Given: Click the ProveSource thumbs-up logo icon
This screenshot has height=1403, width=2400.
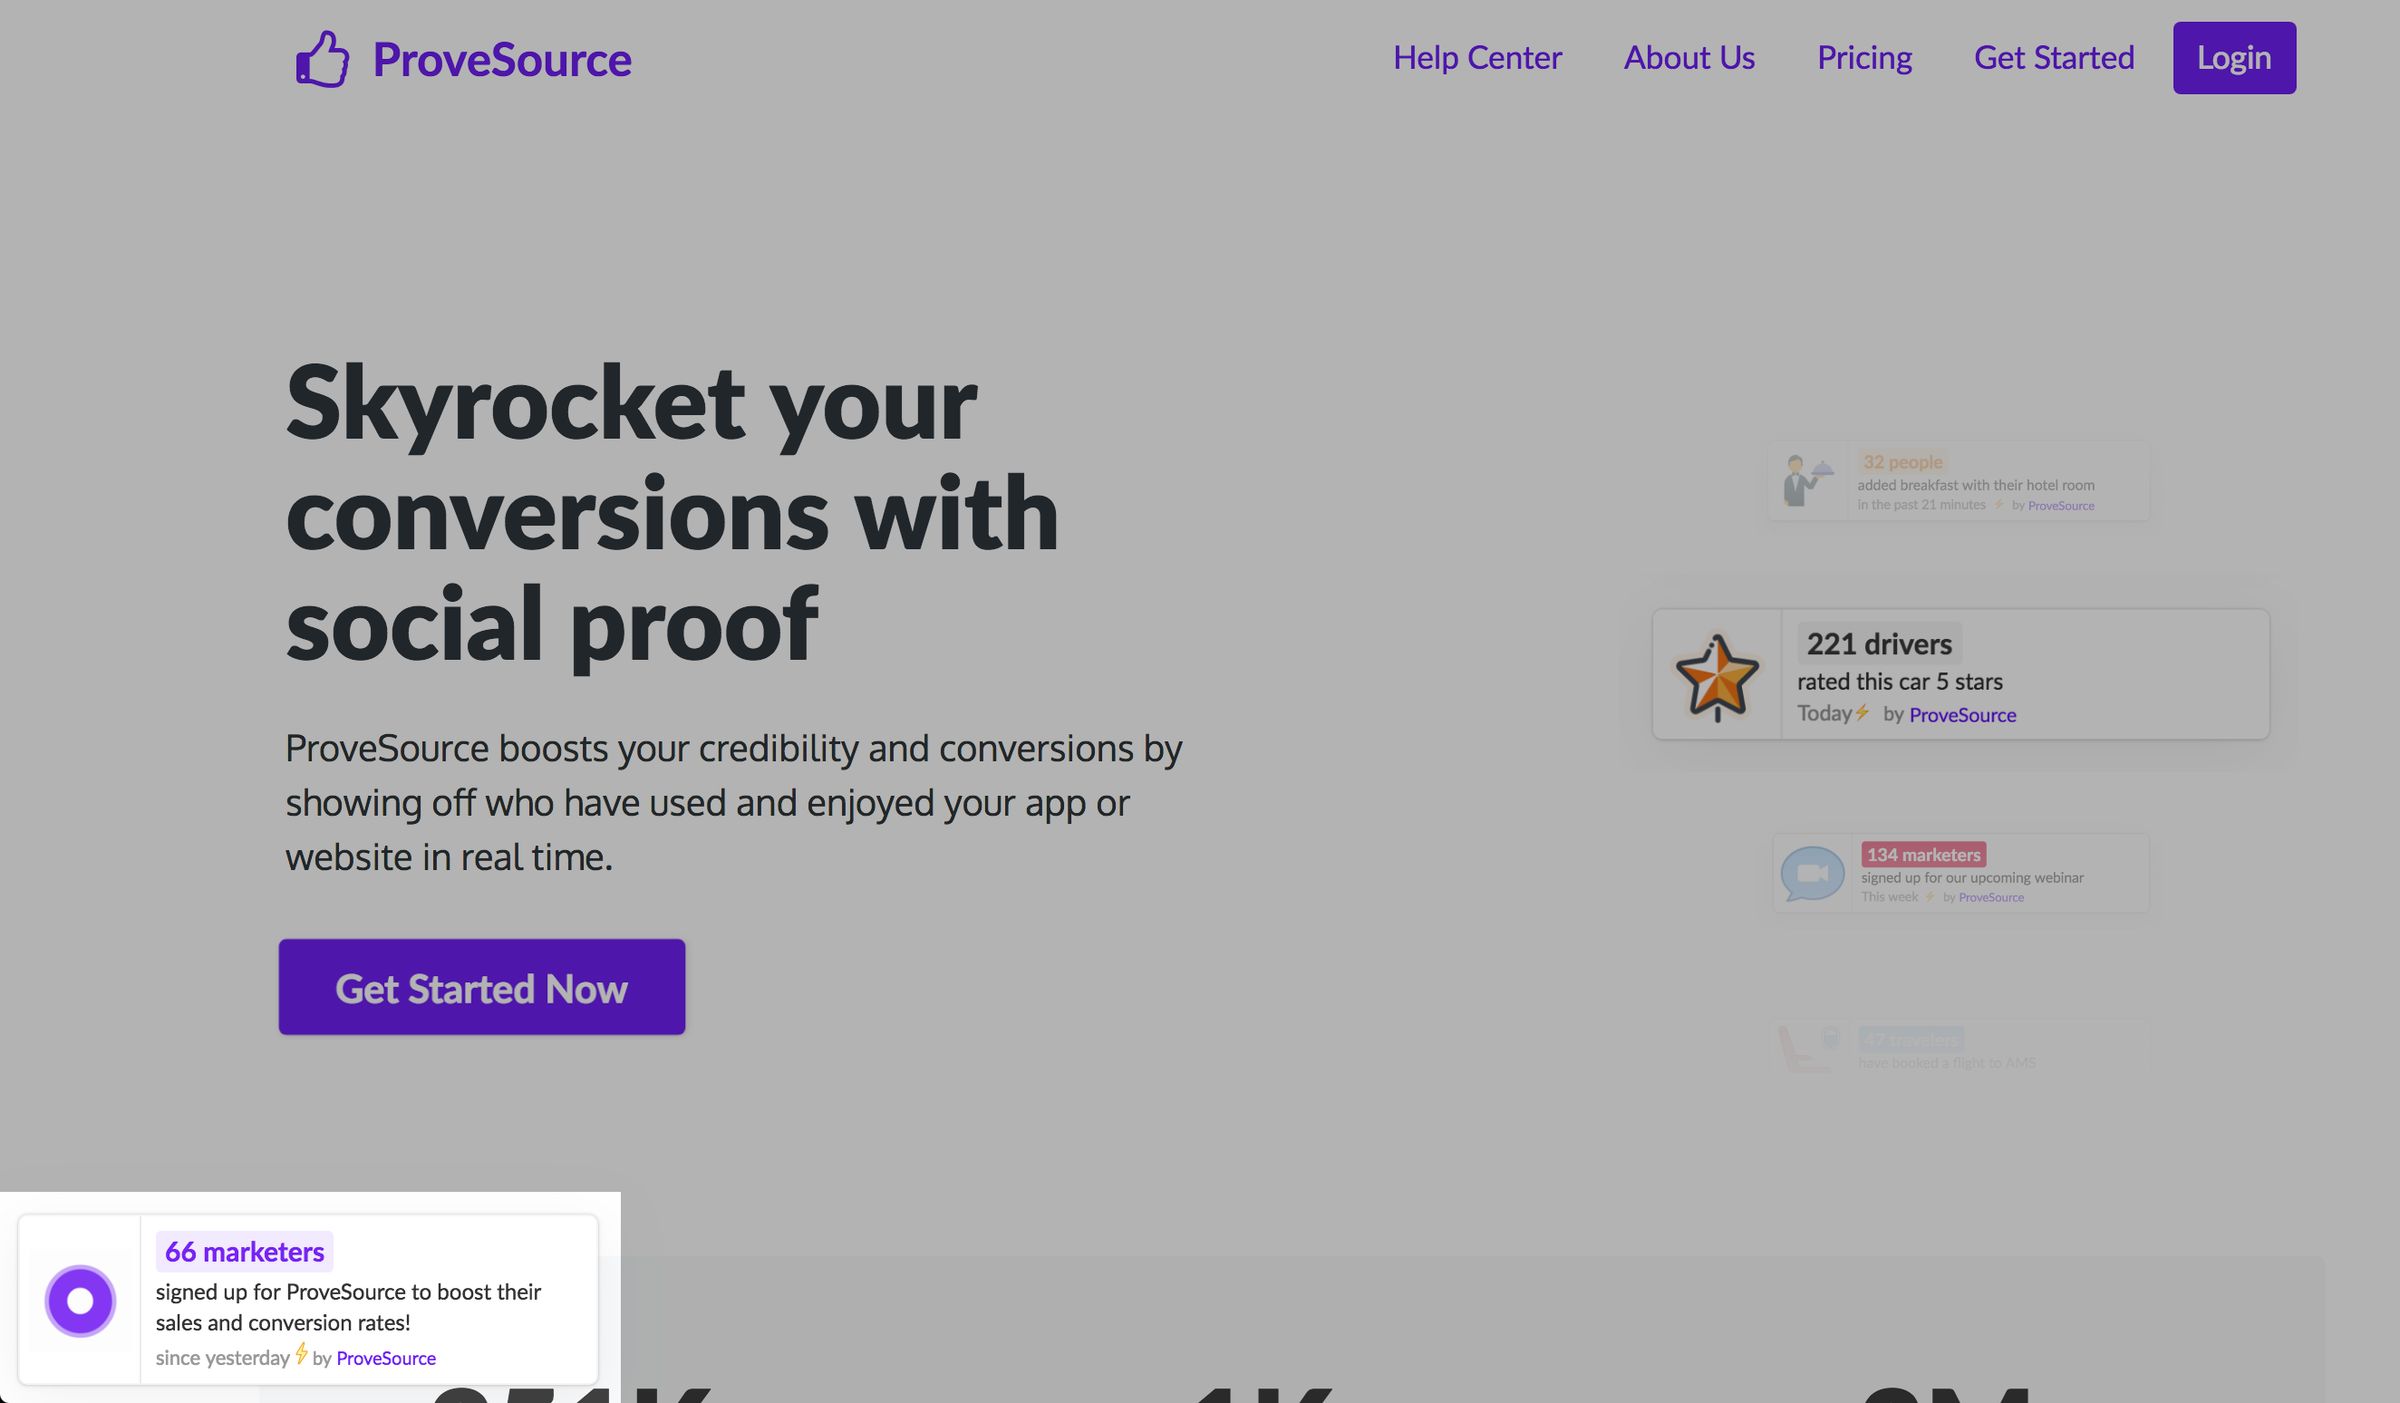Looking at the screenshot, I should point(323,60).
